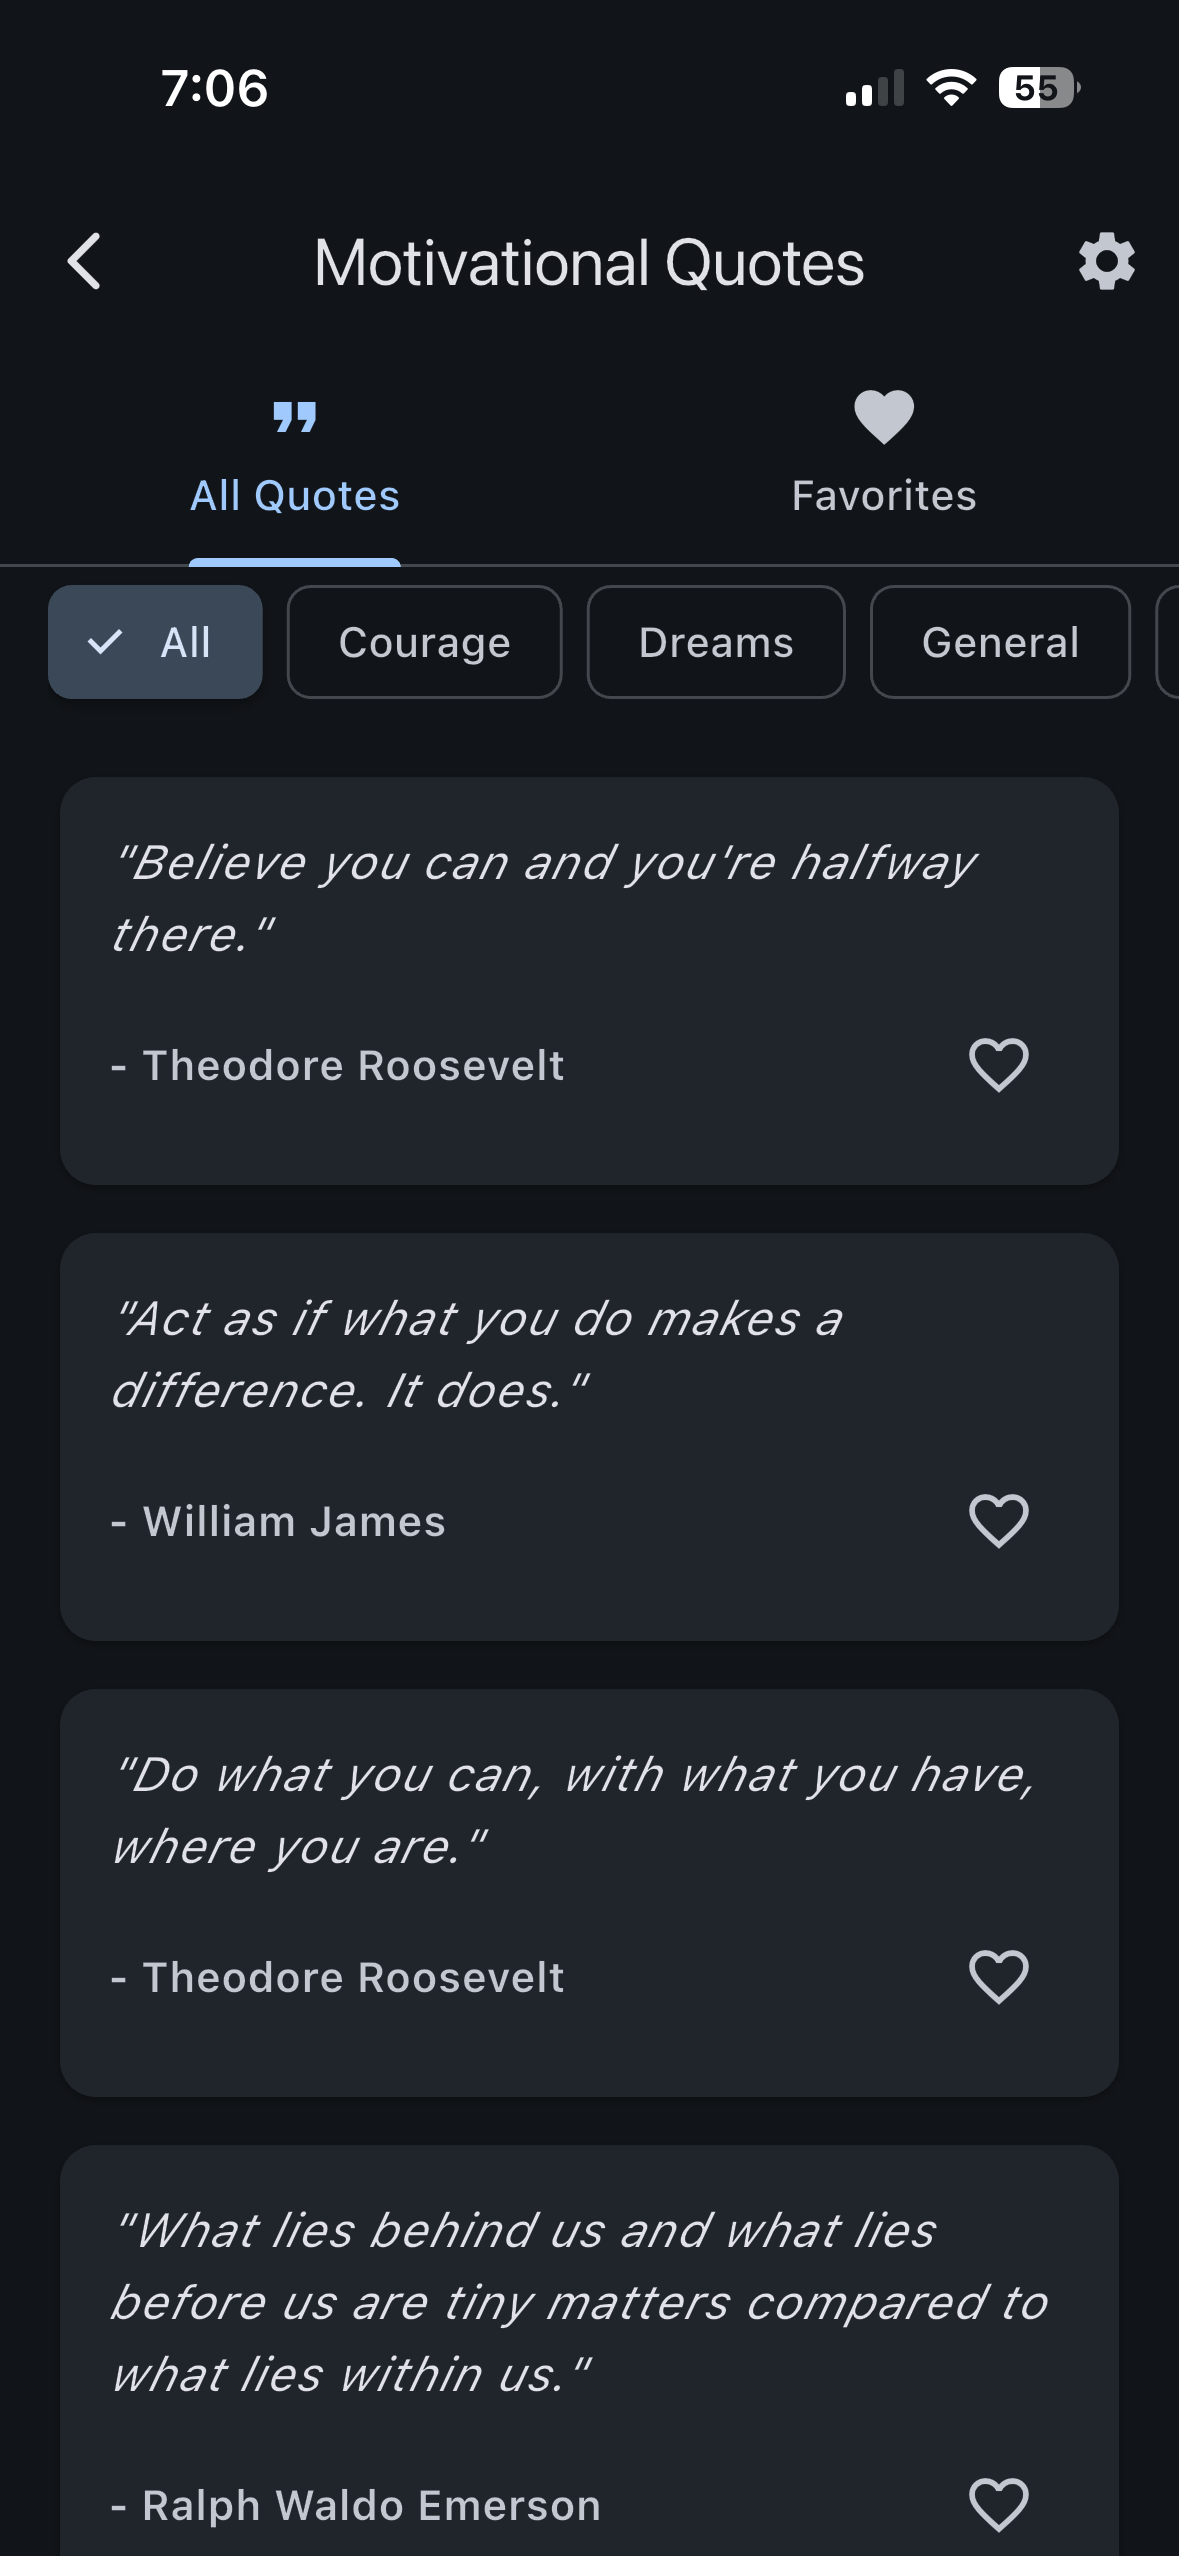Select the Dreams category filter
This screenshot has width=1179, height=2556.
click(716, 641)
